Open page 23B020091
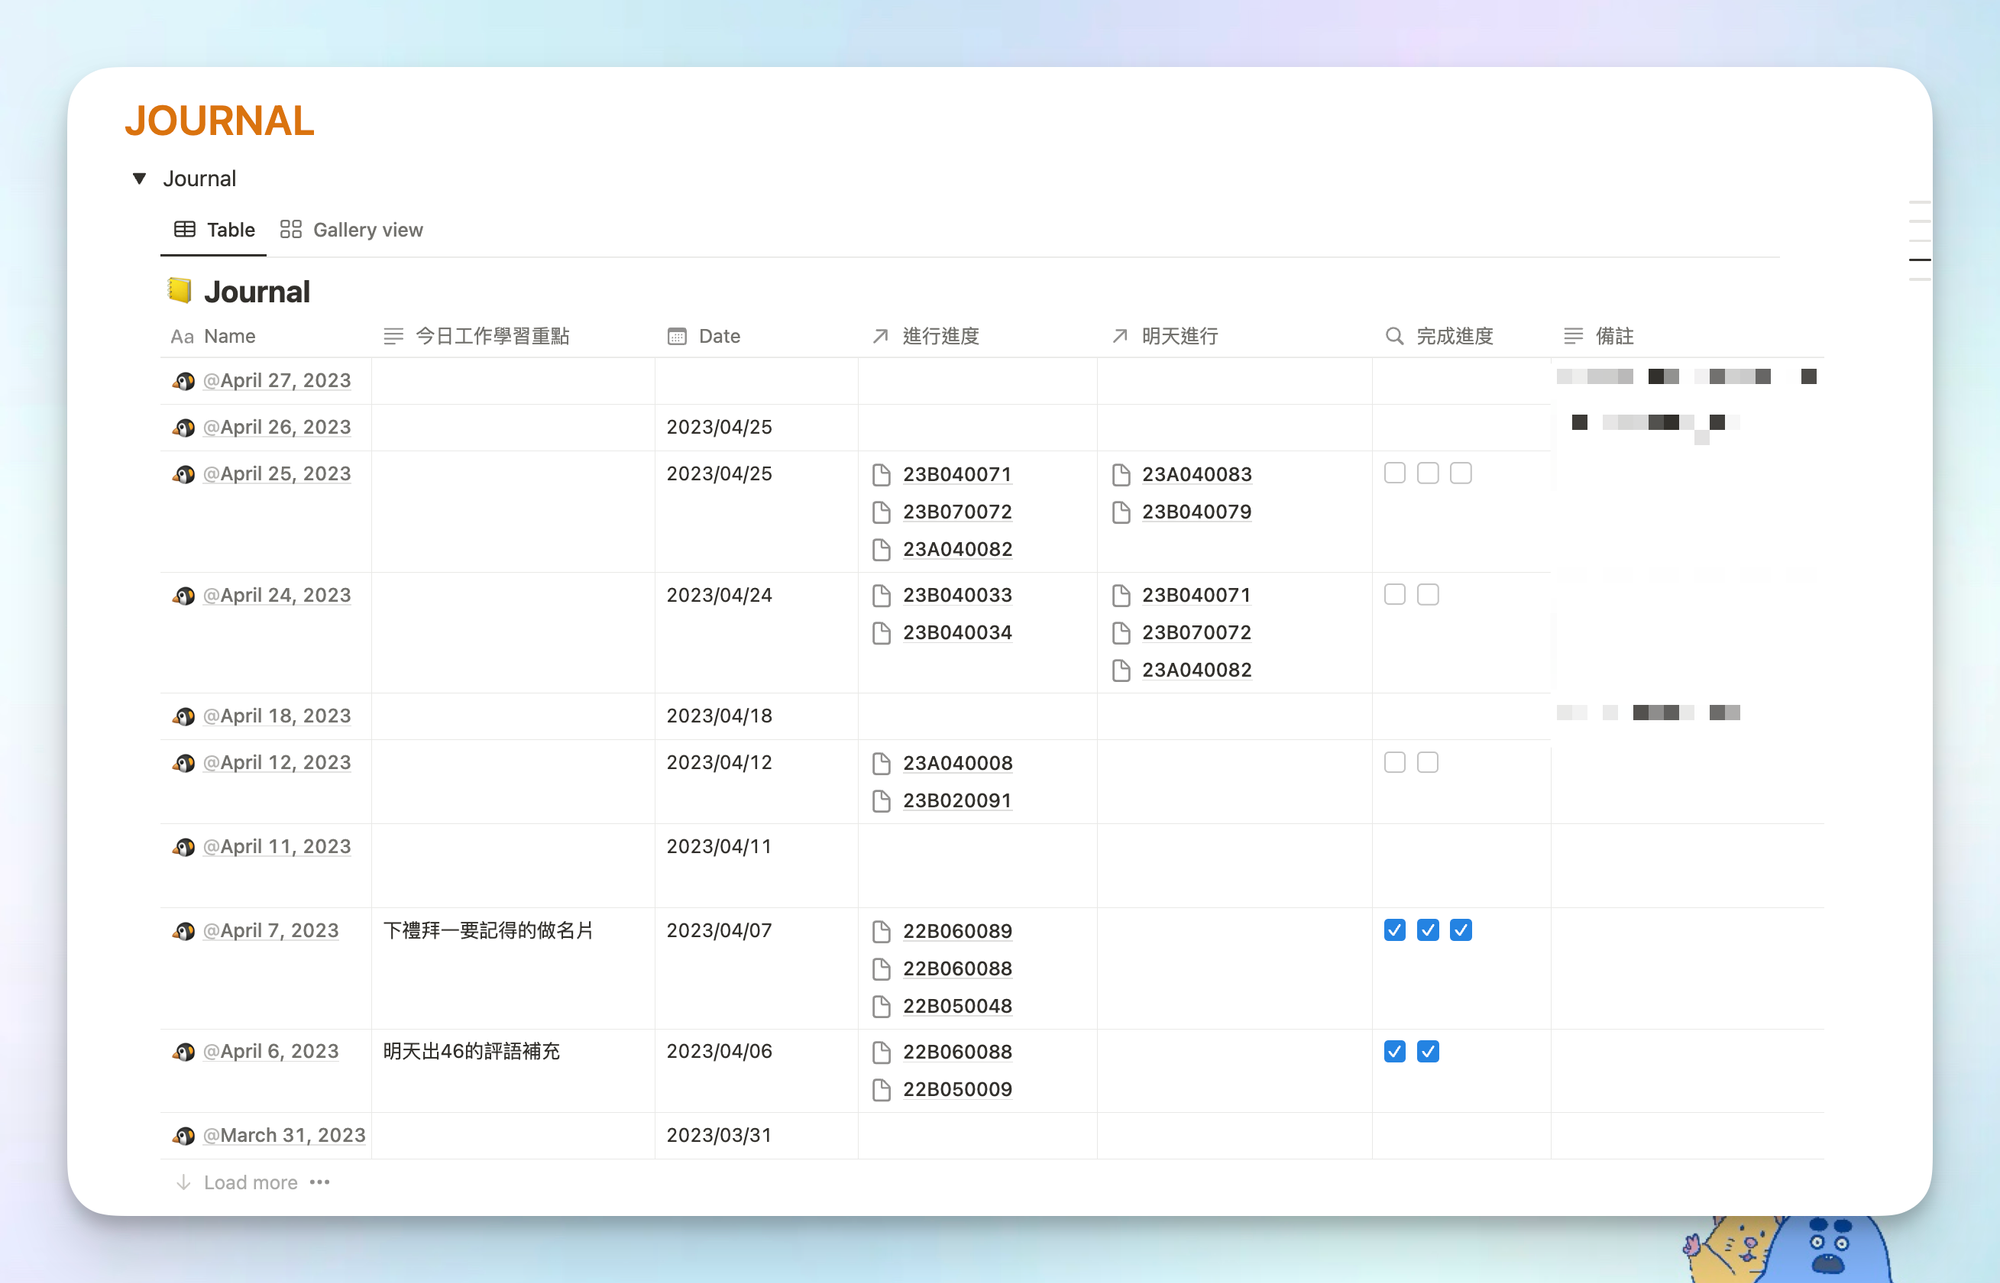Image resolution: width=2000 pixels, height=1283 pixels. click(x=957, y=801)
